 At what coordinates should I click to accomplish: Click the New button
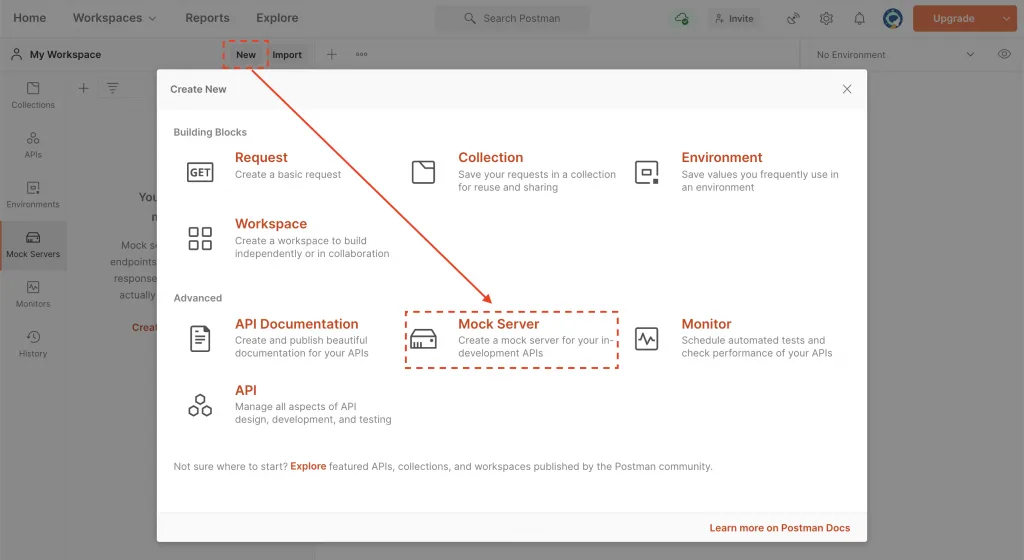tap(246, 55)
